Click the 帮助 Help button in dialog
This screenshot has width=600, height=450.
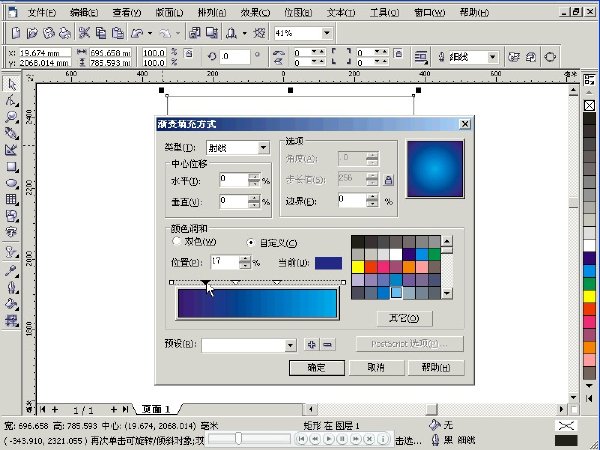436,368
